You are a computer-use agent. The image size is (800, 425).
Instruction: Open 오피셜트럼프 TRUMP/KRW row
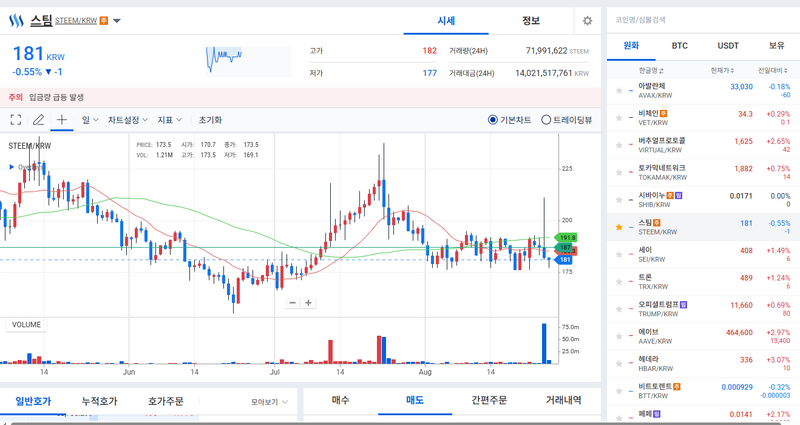[704, 309]
